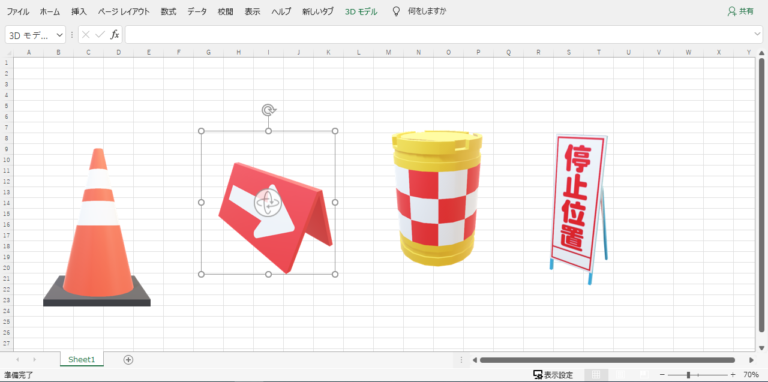
Task: Click the scroll right arrow on the horizontal scrollbar
Action: [x=751, y=360]
